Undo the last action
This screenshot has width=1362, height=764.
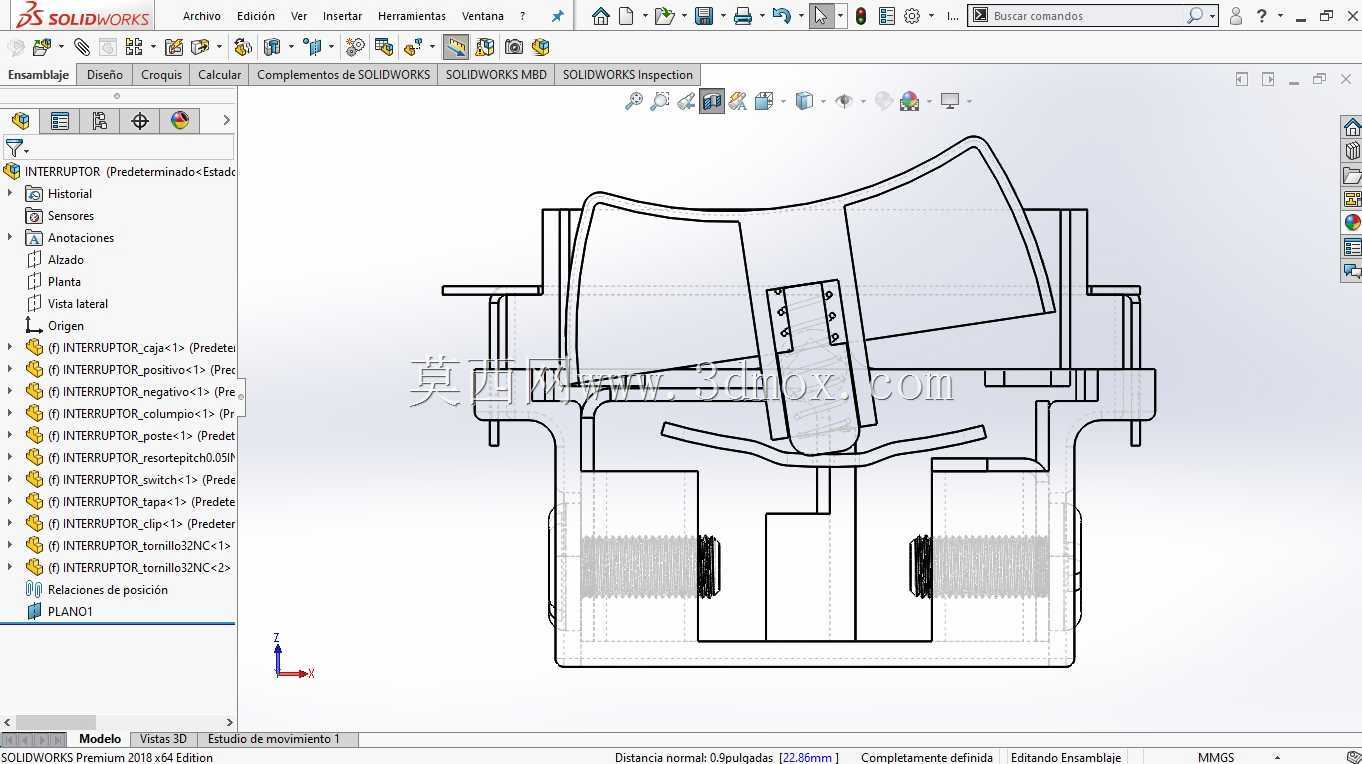[781, 16]
